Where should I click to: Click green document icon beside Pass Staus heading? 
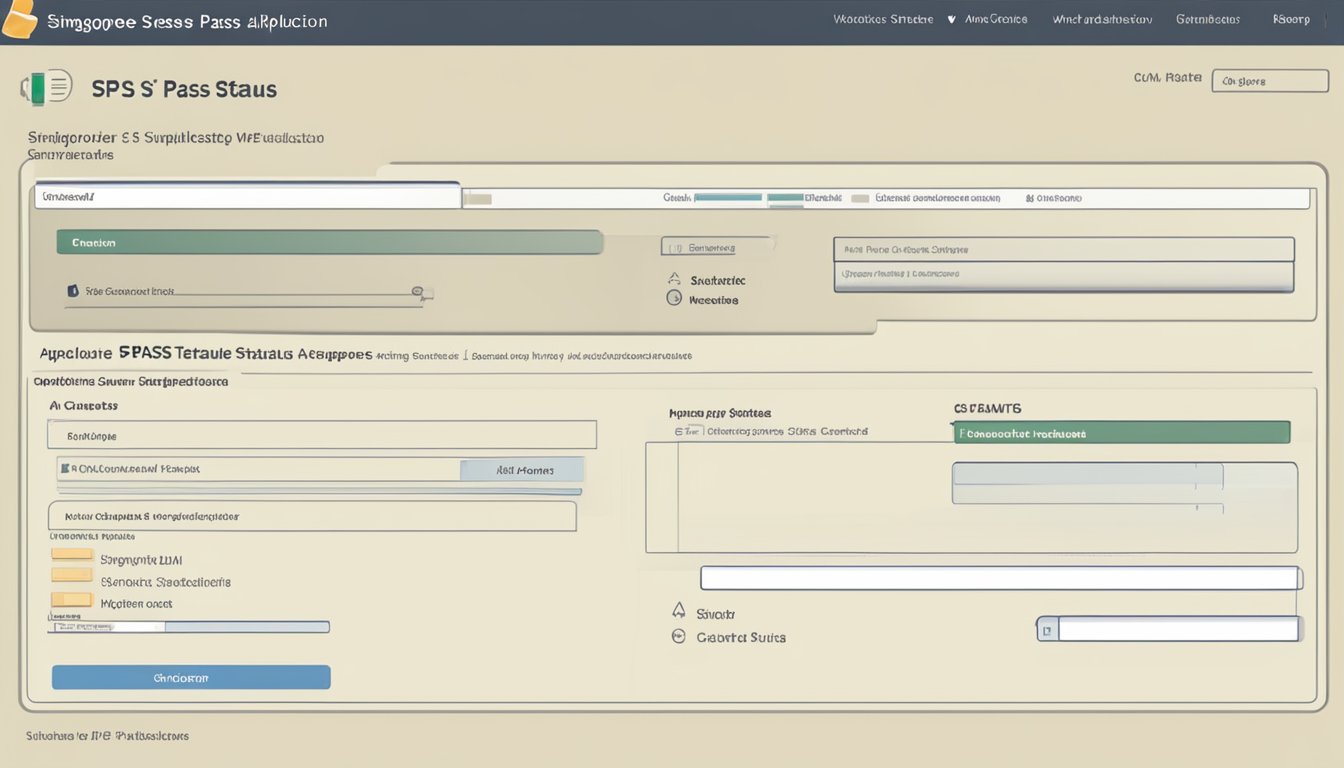[x=46, y=88]
